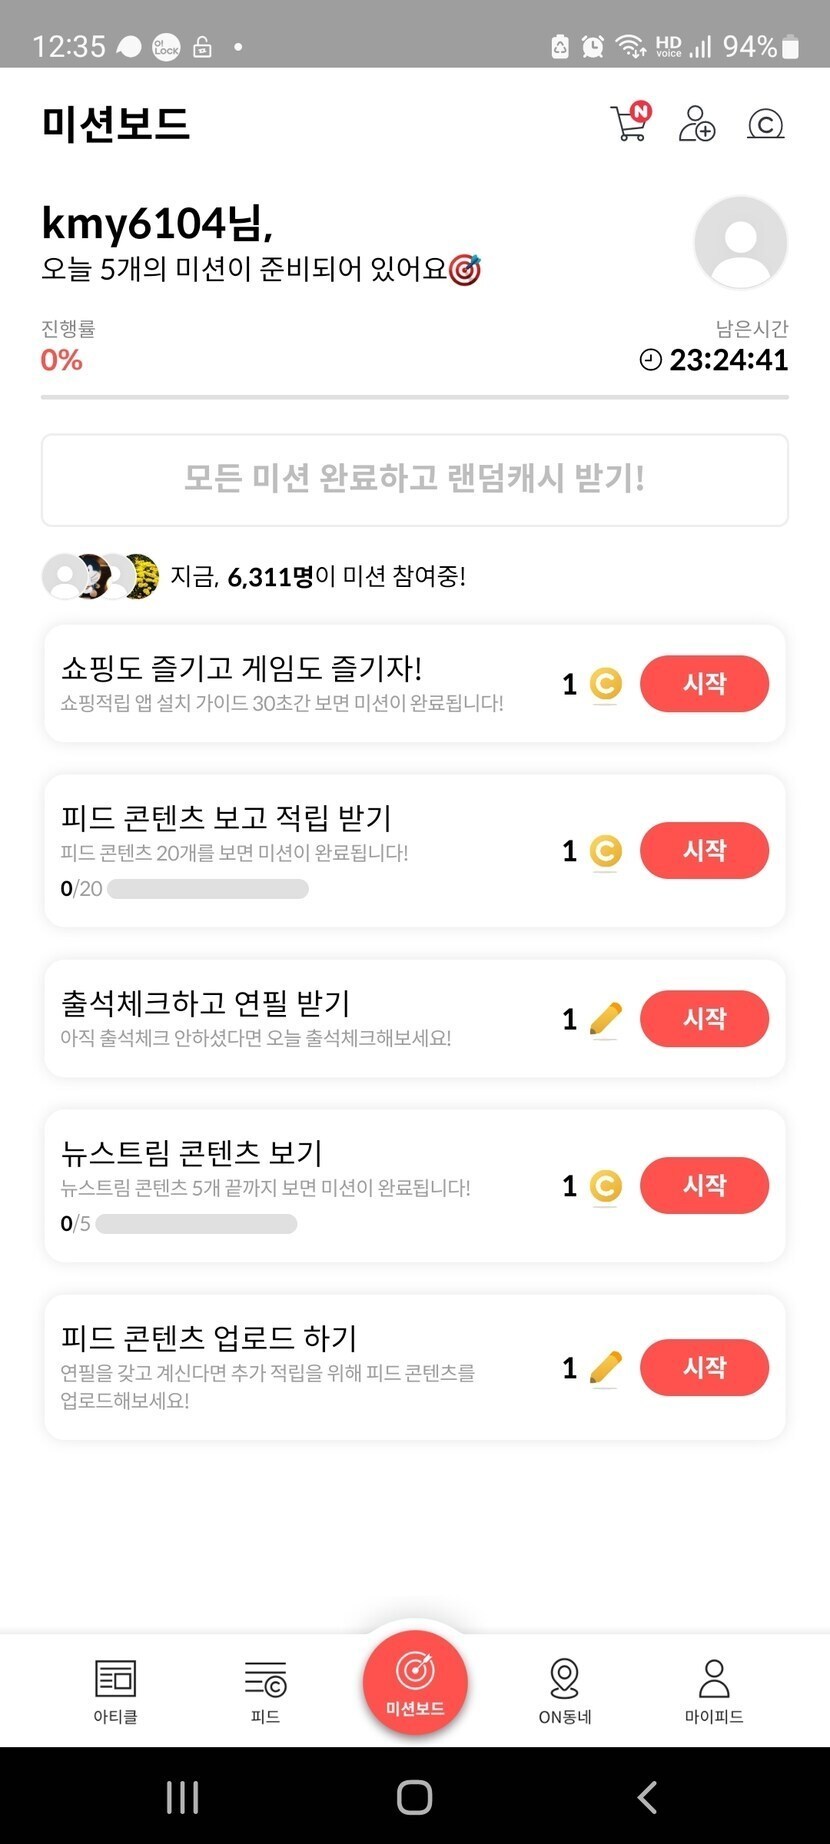Screen dimensions: 830x1844
Task: Tap the add friend icon
Action: (696, 124)
